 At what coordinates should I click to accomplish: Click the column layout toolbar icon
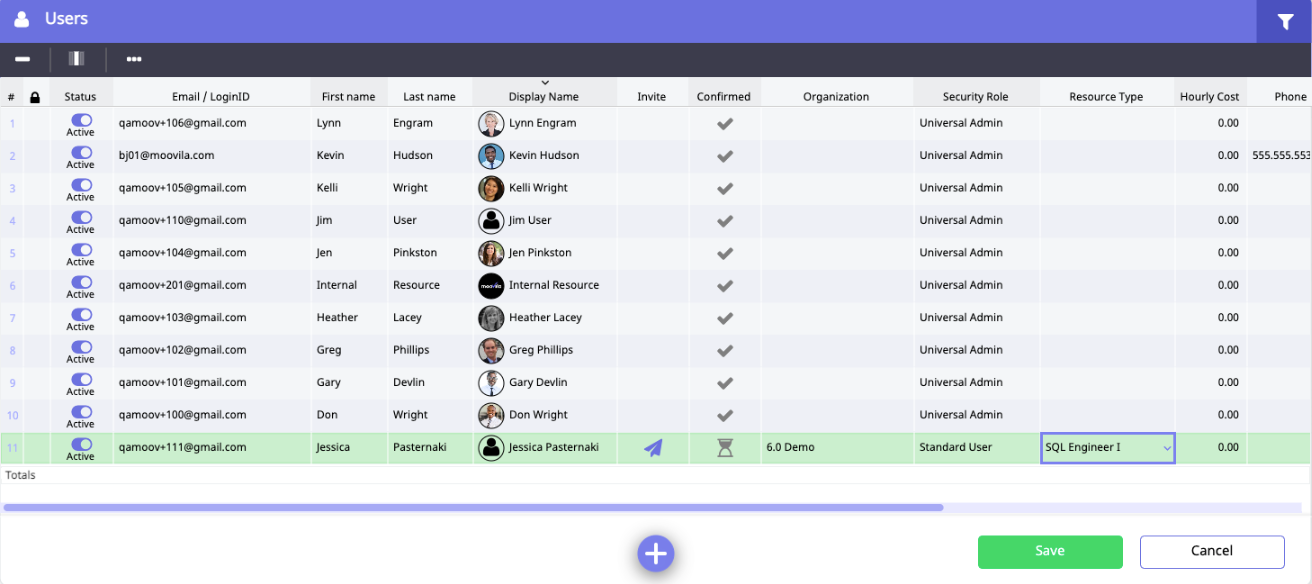click(x=76, y=59)
